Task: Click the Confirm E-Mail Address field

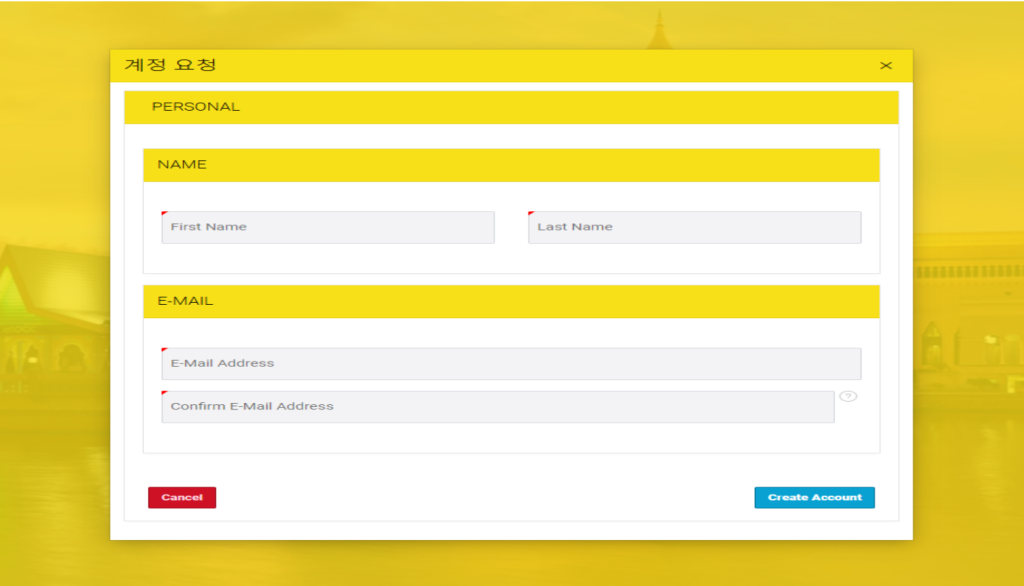Action: tap(497, 407)
